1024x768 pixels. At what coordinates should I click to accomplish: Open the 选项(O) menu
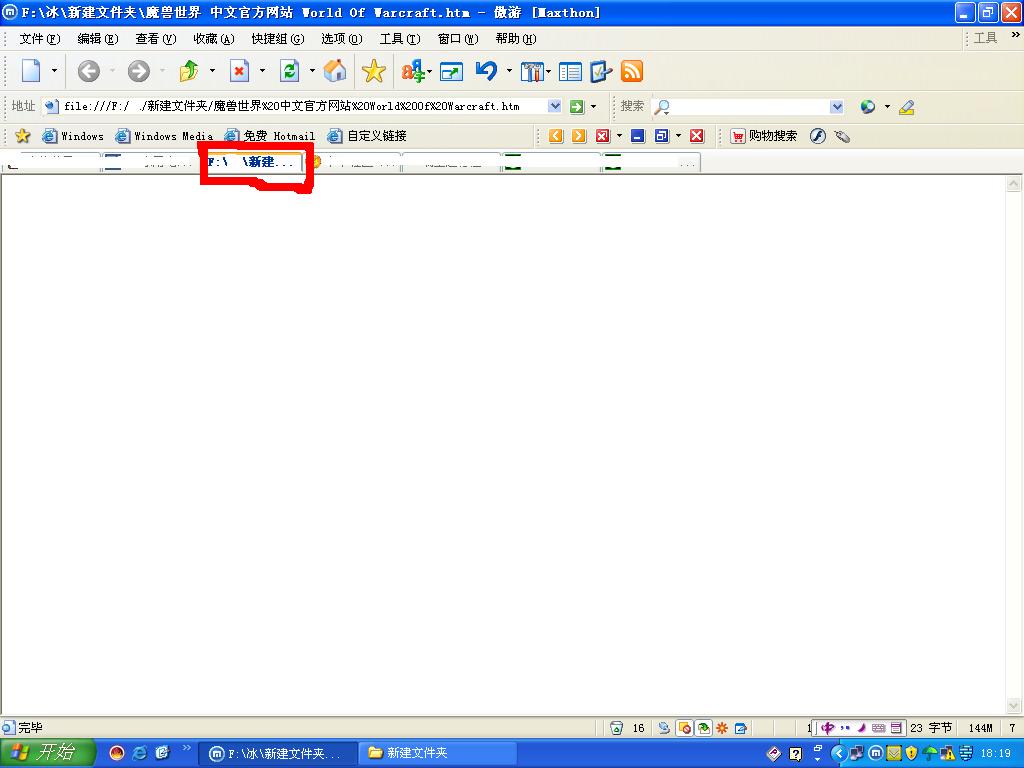point(342,39)
